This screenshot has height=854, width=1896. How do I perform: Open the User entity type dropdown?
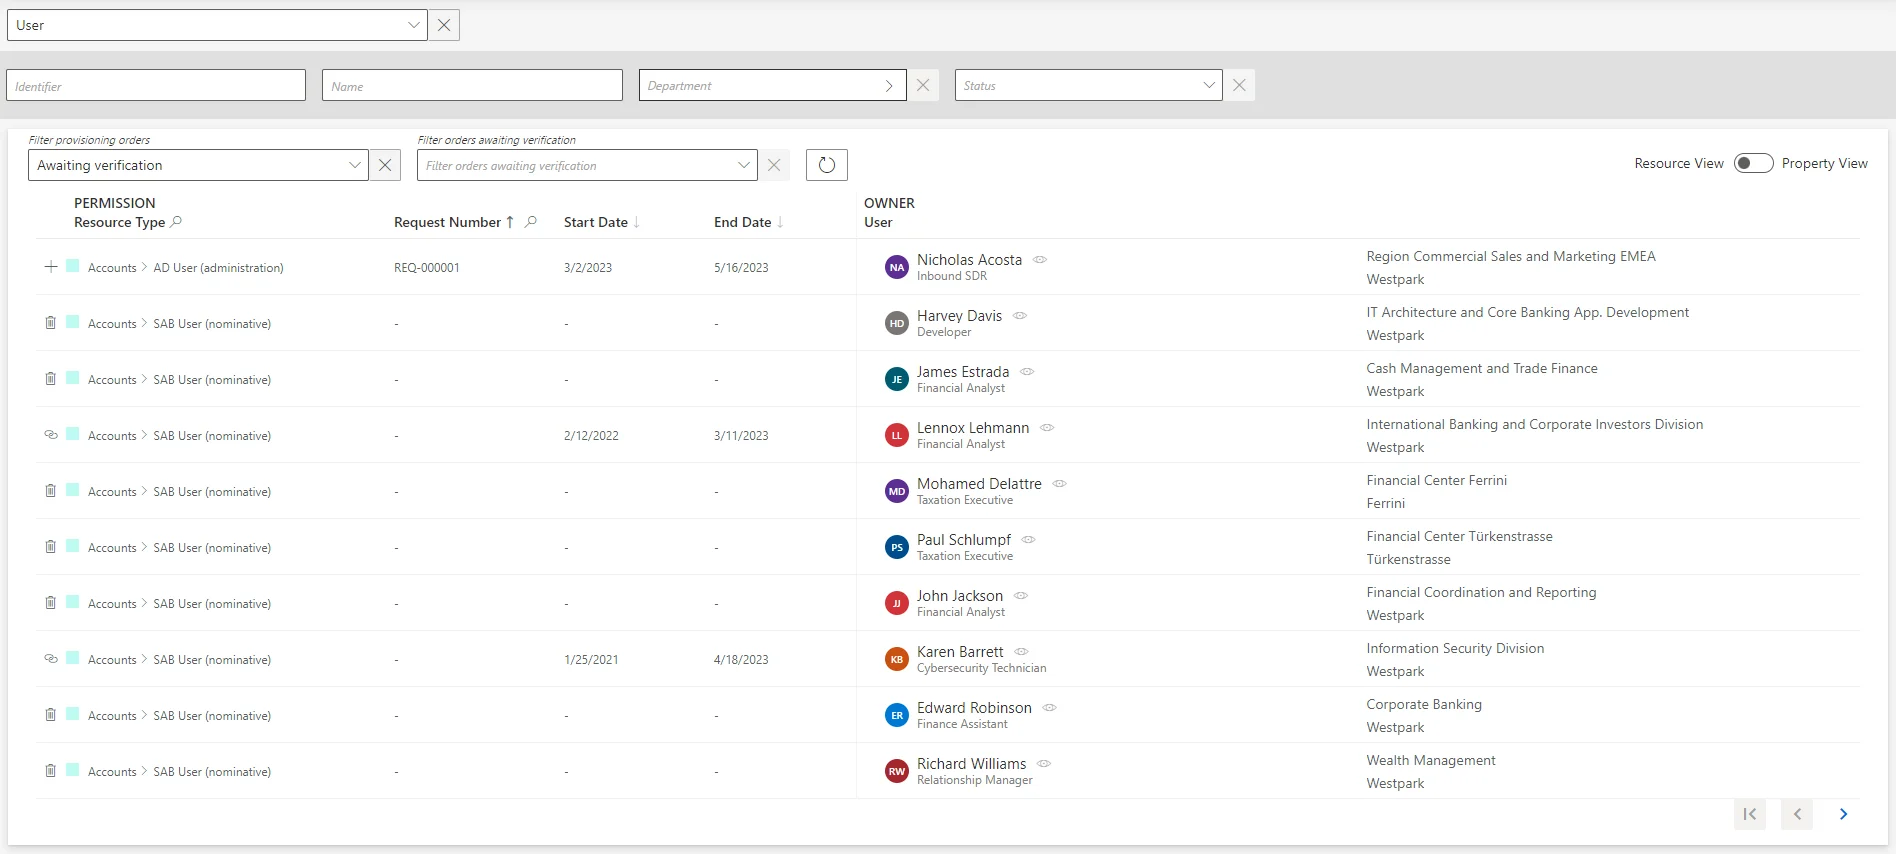pyautogui.click(x=217, y=25)
